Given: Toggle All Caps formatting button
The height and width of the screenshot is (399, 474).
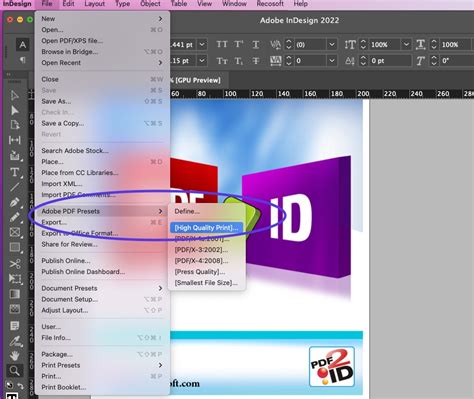Looking at the screenshot, I should pos(222,44).
